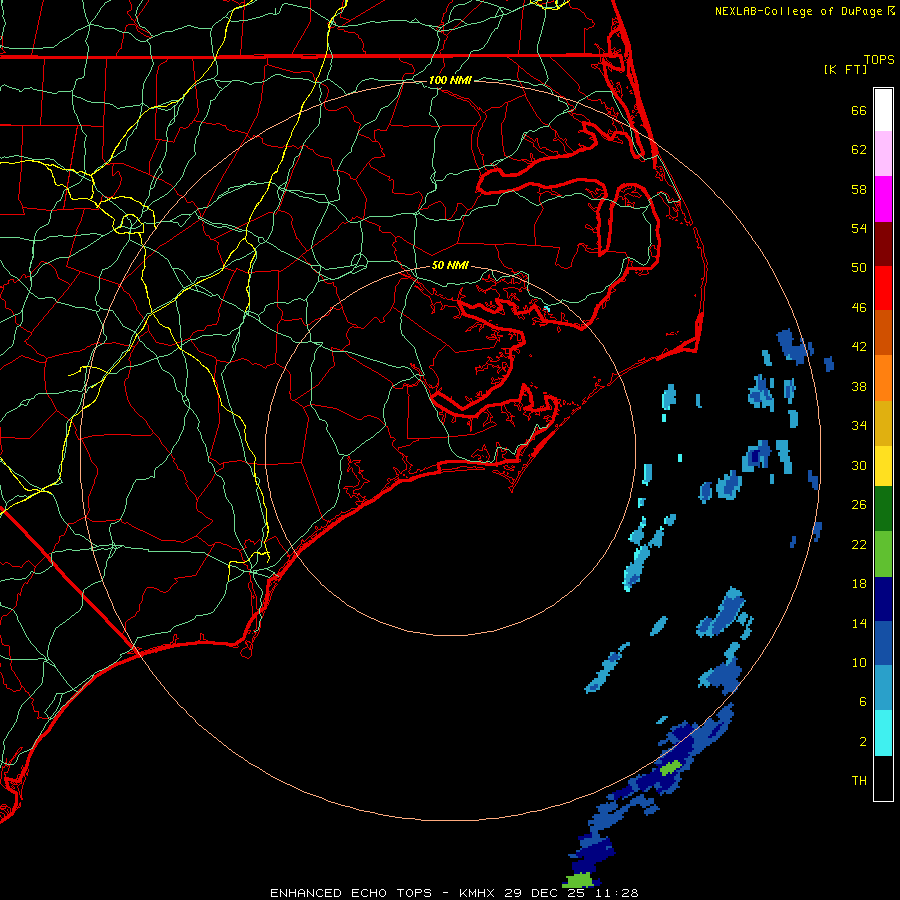
Task: Click the "11:28" timestamp in caption
Action: pos(616,893)
